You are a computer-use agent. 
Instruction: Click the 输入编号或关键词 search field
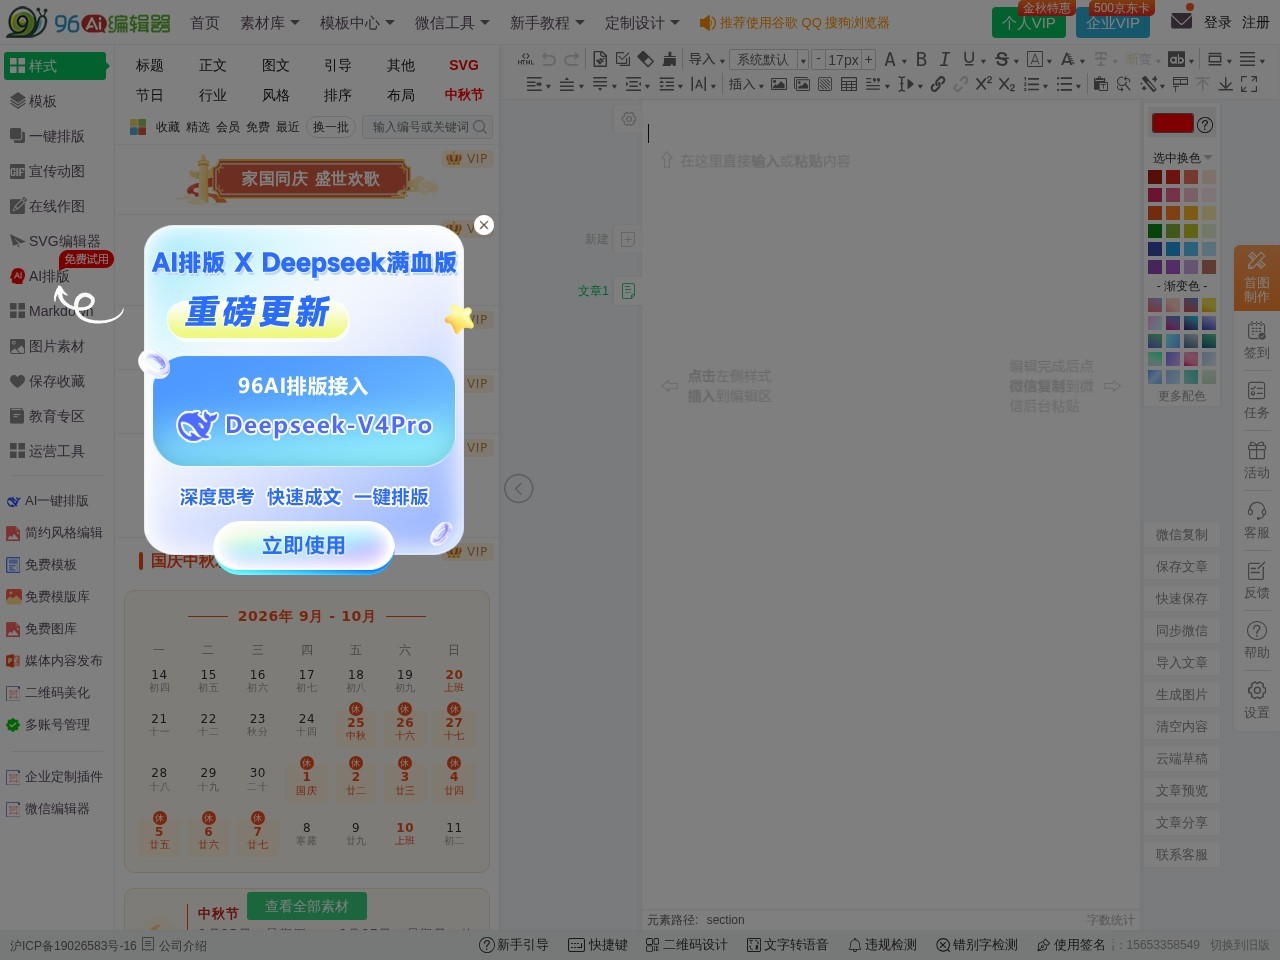(427, 127)
